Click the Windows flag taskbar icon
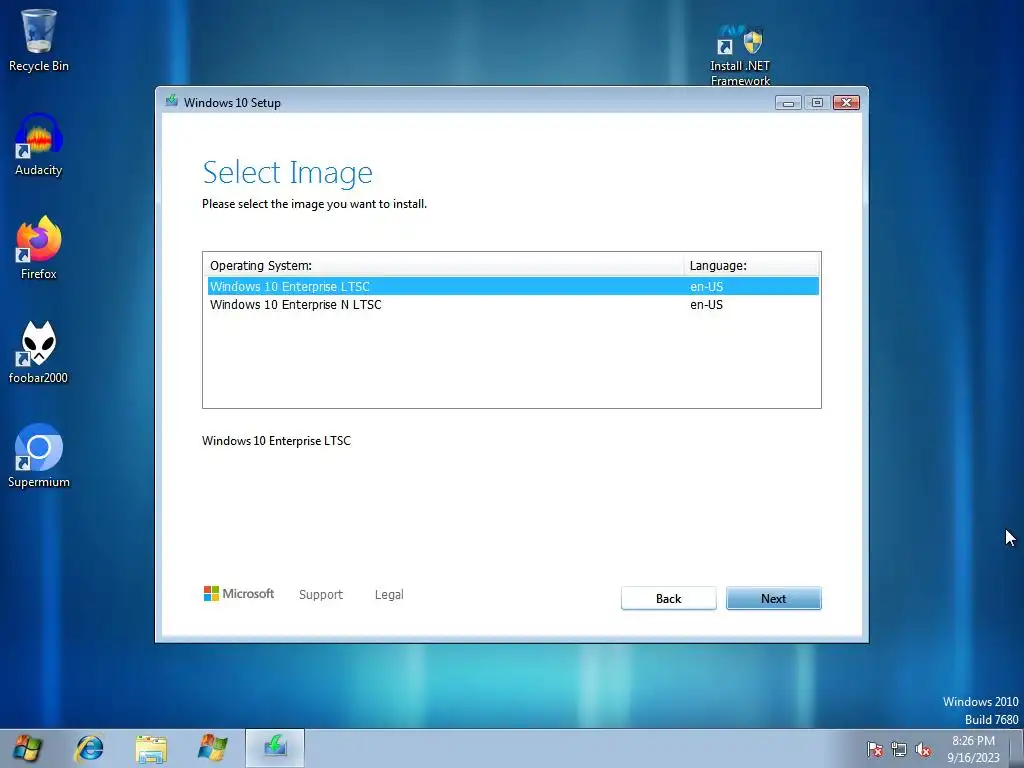The width and height of the screenshot is (1024, 768). (213, 748)
